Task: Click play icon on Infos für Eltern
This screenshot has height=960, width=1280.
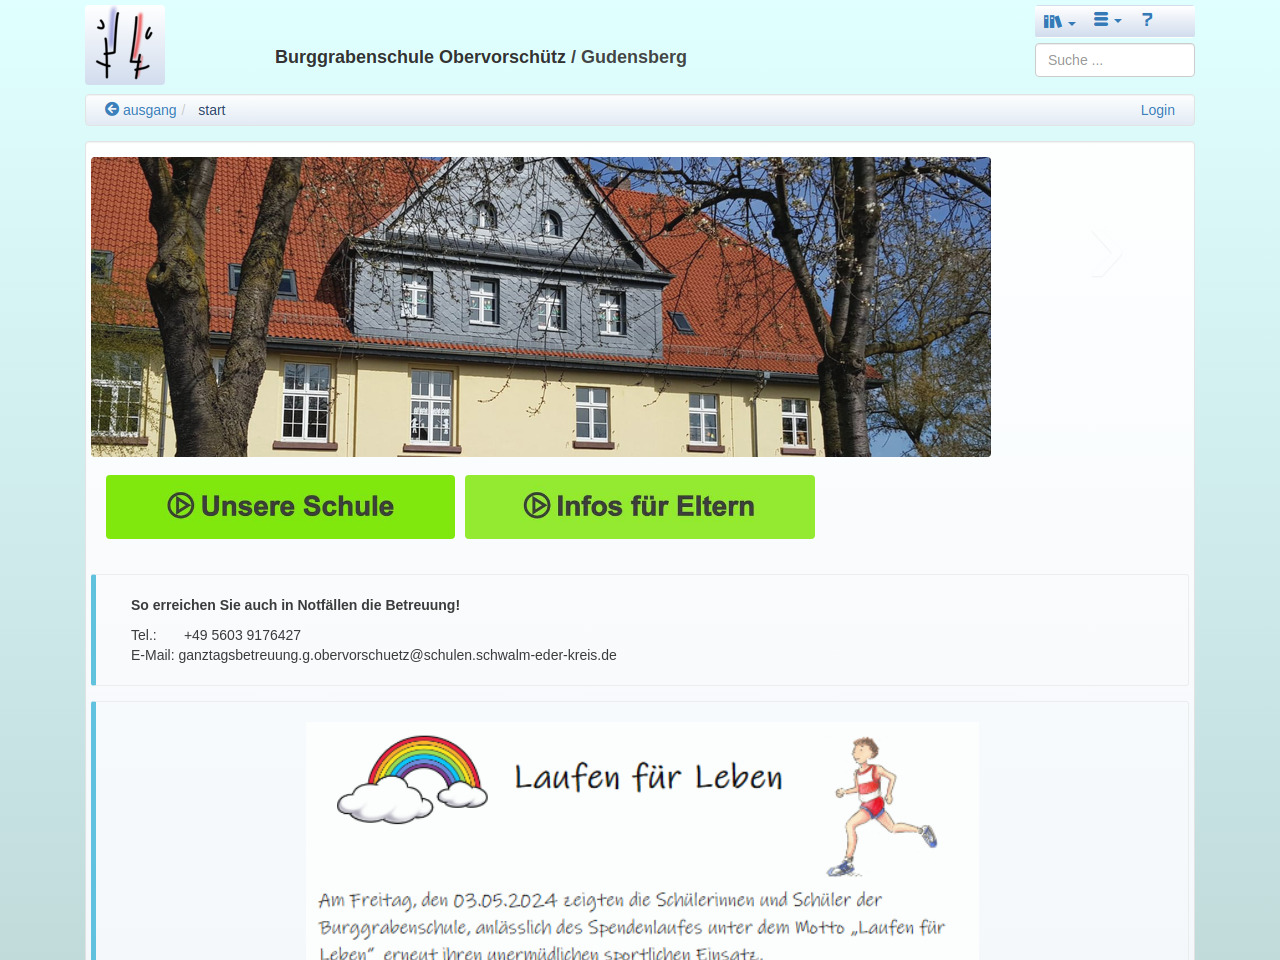Action: pos(537,506)
